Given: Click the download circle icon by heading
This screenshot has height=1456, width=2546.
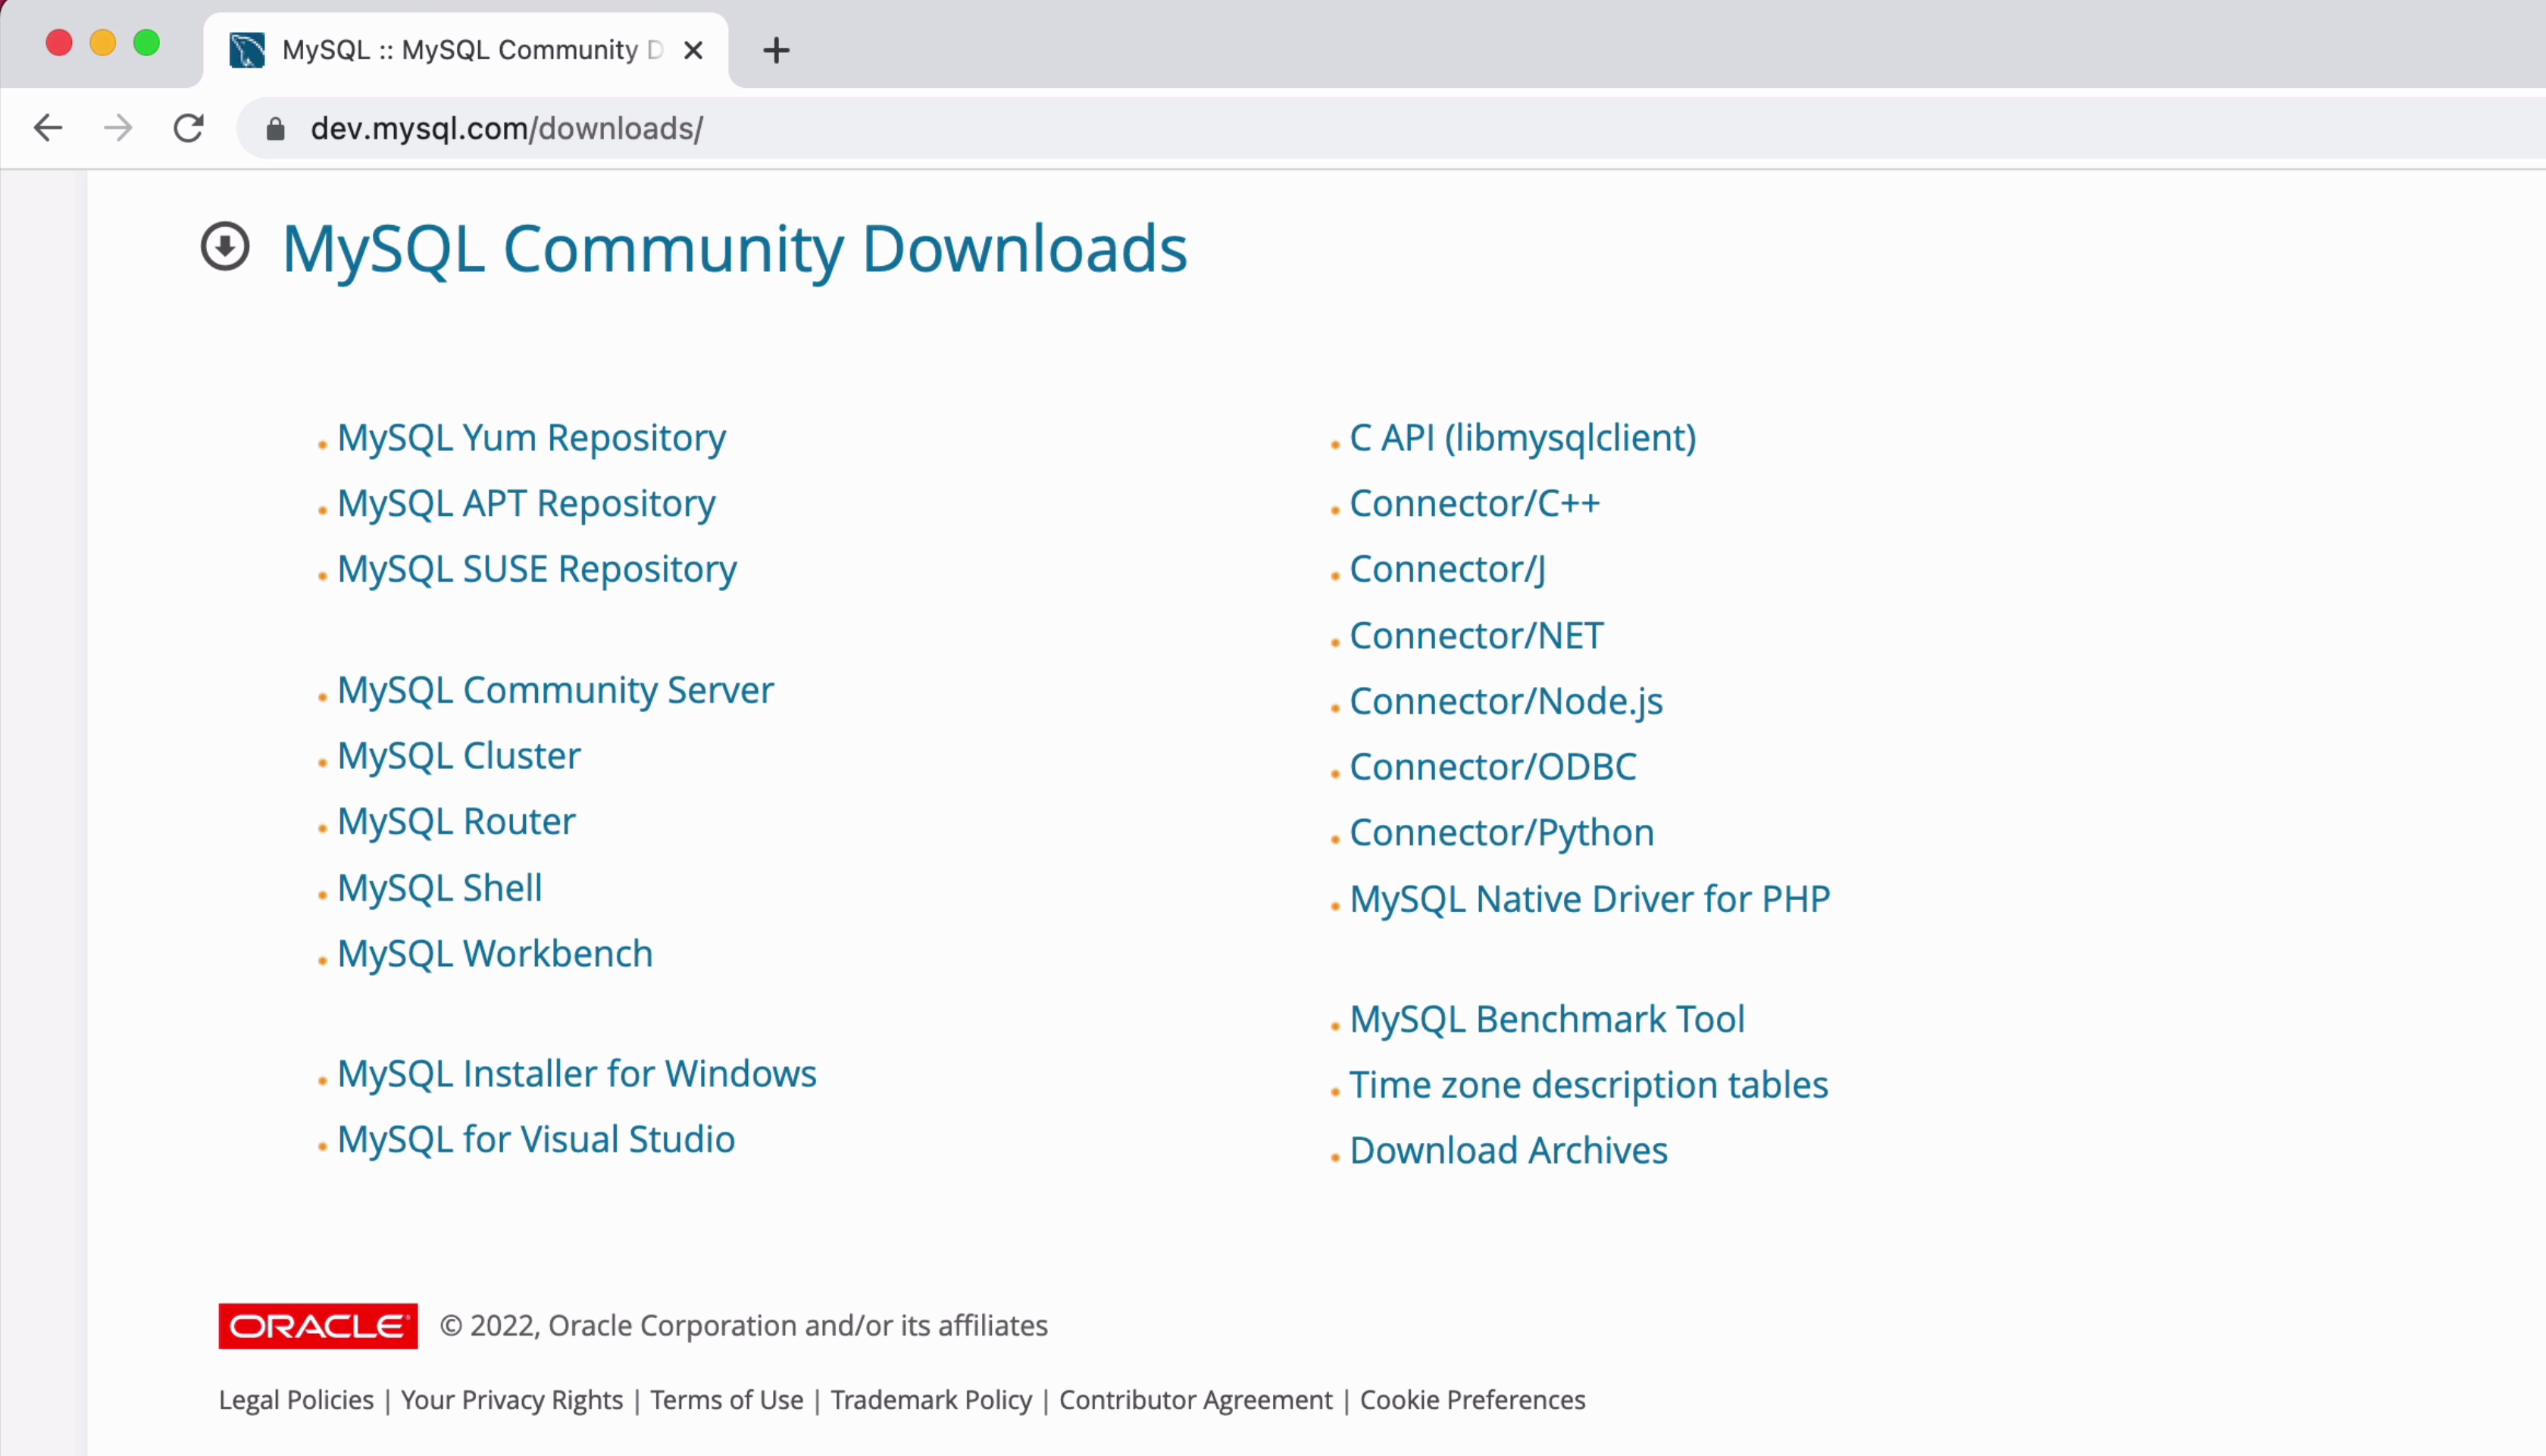Looking at the screenshot, I should pos(225,247).
